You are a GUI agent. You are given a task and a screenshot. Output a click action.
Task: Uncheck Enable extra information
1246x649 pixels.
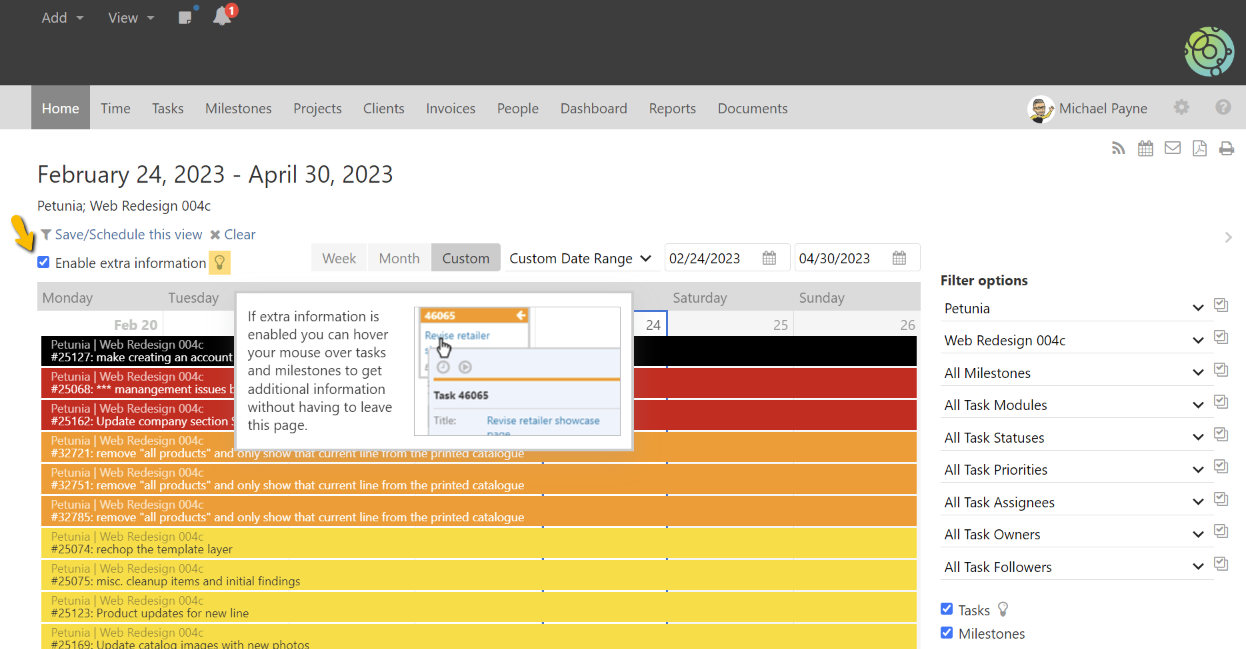tap(44, 263)
